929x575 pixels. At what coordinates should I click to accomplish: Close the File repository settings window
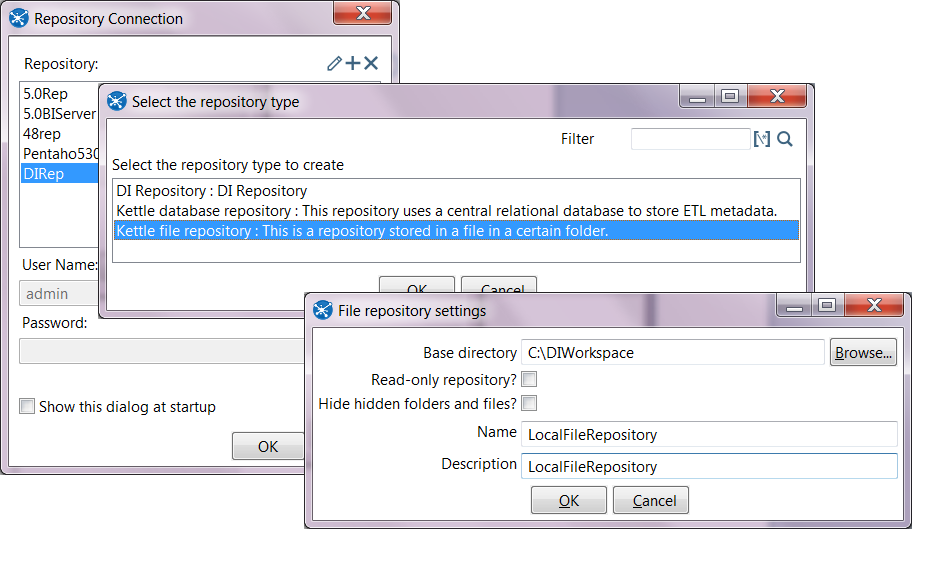pos(874,305)
